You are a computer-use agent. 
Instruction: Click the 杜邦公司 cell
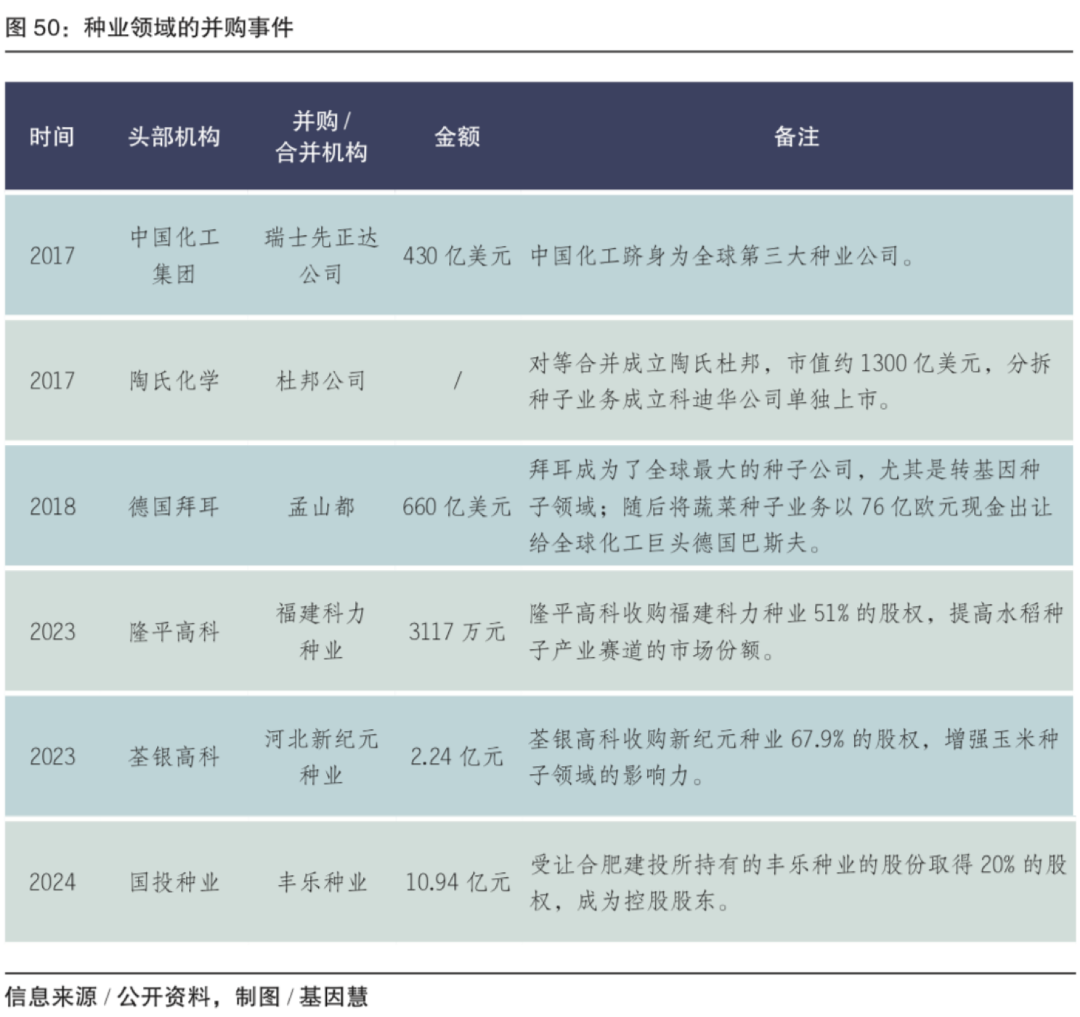pos(321,381)
